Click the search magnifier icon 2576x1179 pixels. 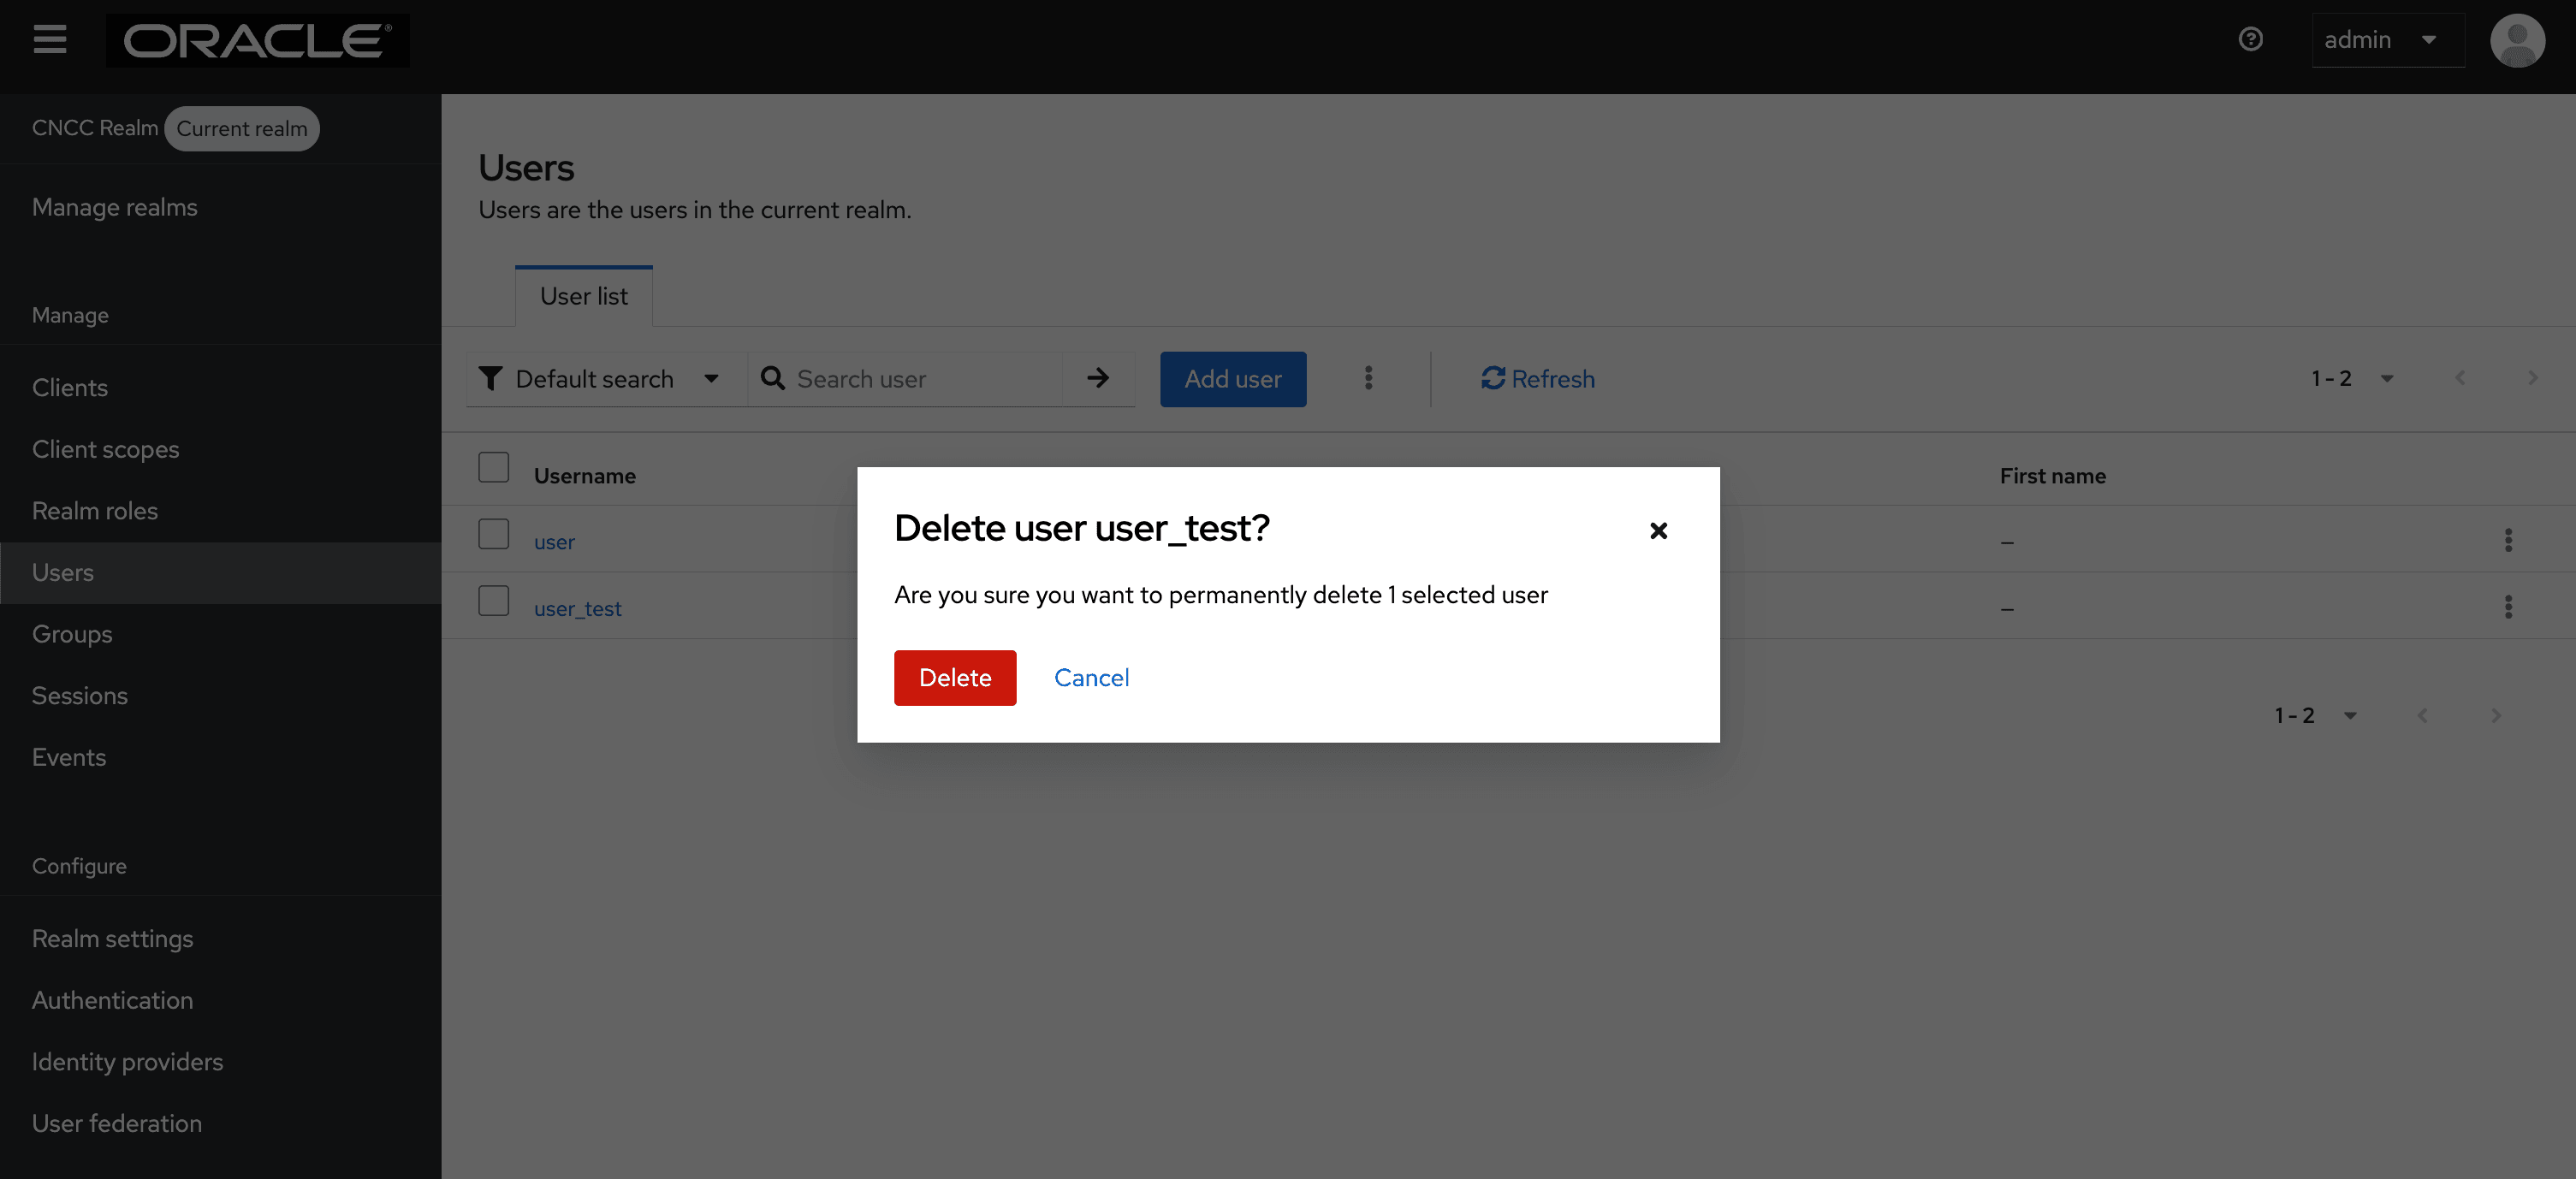pos(772,379)
